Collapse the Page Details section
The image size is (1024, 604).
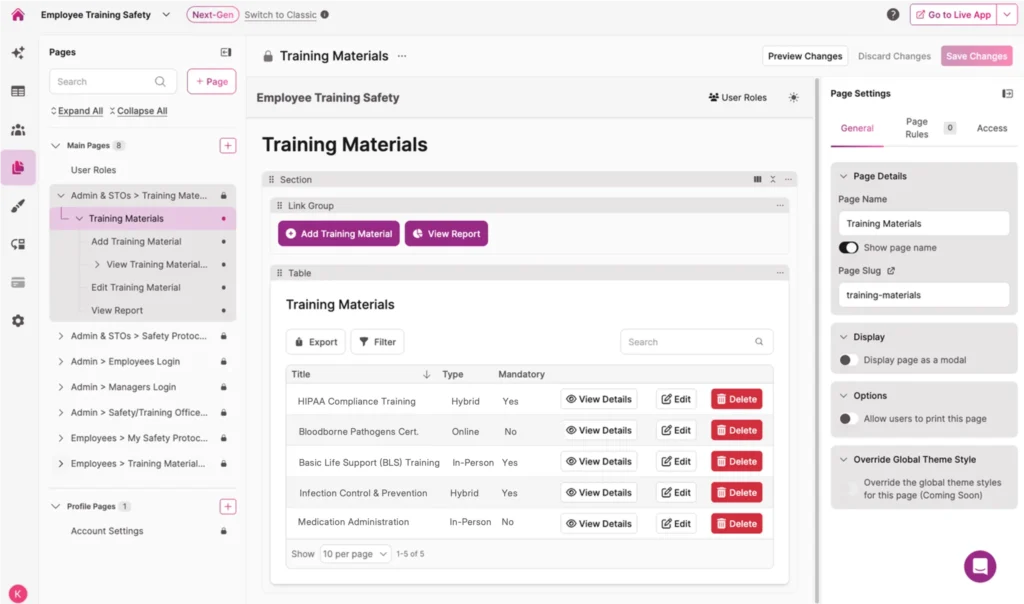pos(843,176)
